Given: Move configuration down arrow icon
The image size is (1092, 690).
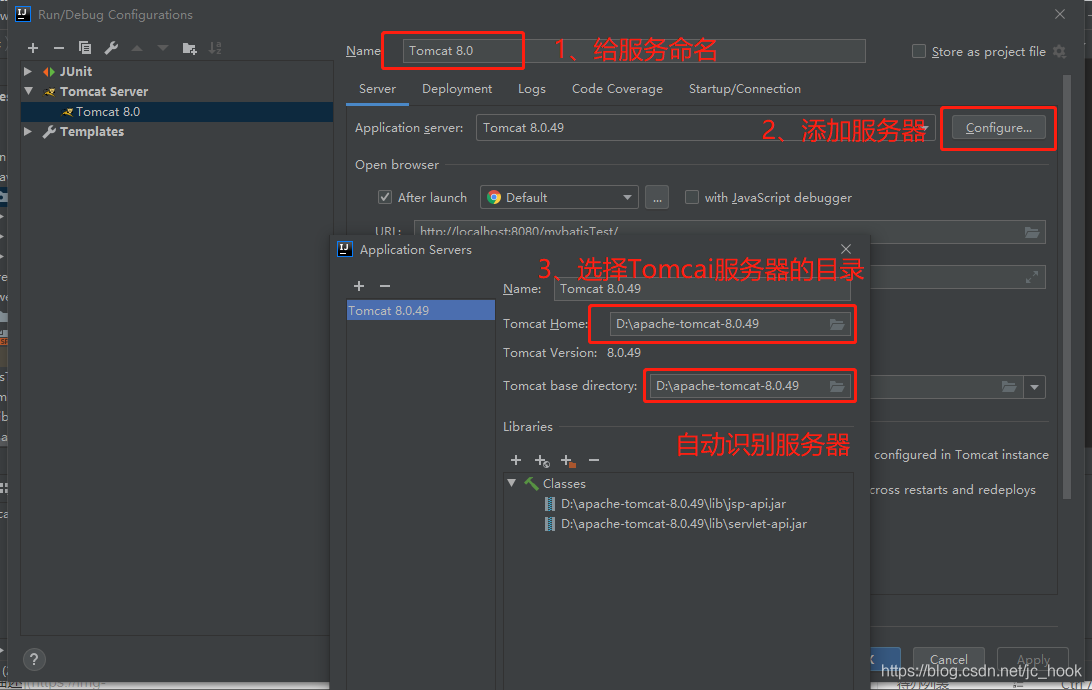Looking at the screenshot, I should [x=163, y=48].
